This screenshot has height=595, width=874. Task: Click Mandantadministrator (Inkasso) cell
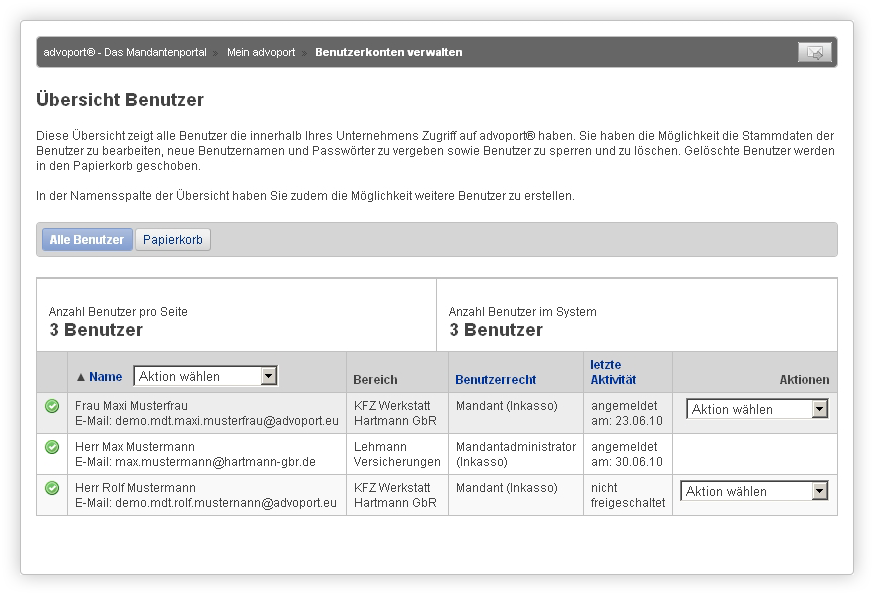pos(516,454)
